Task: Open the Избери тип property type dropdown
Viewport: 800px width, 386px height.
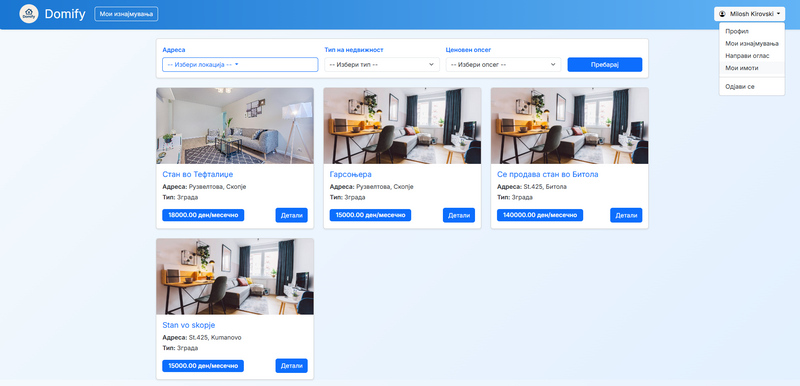Action: pos(382,65)
